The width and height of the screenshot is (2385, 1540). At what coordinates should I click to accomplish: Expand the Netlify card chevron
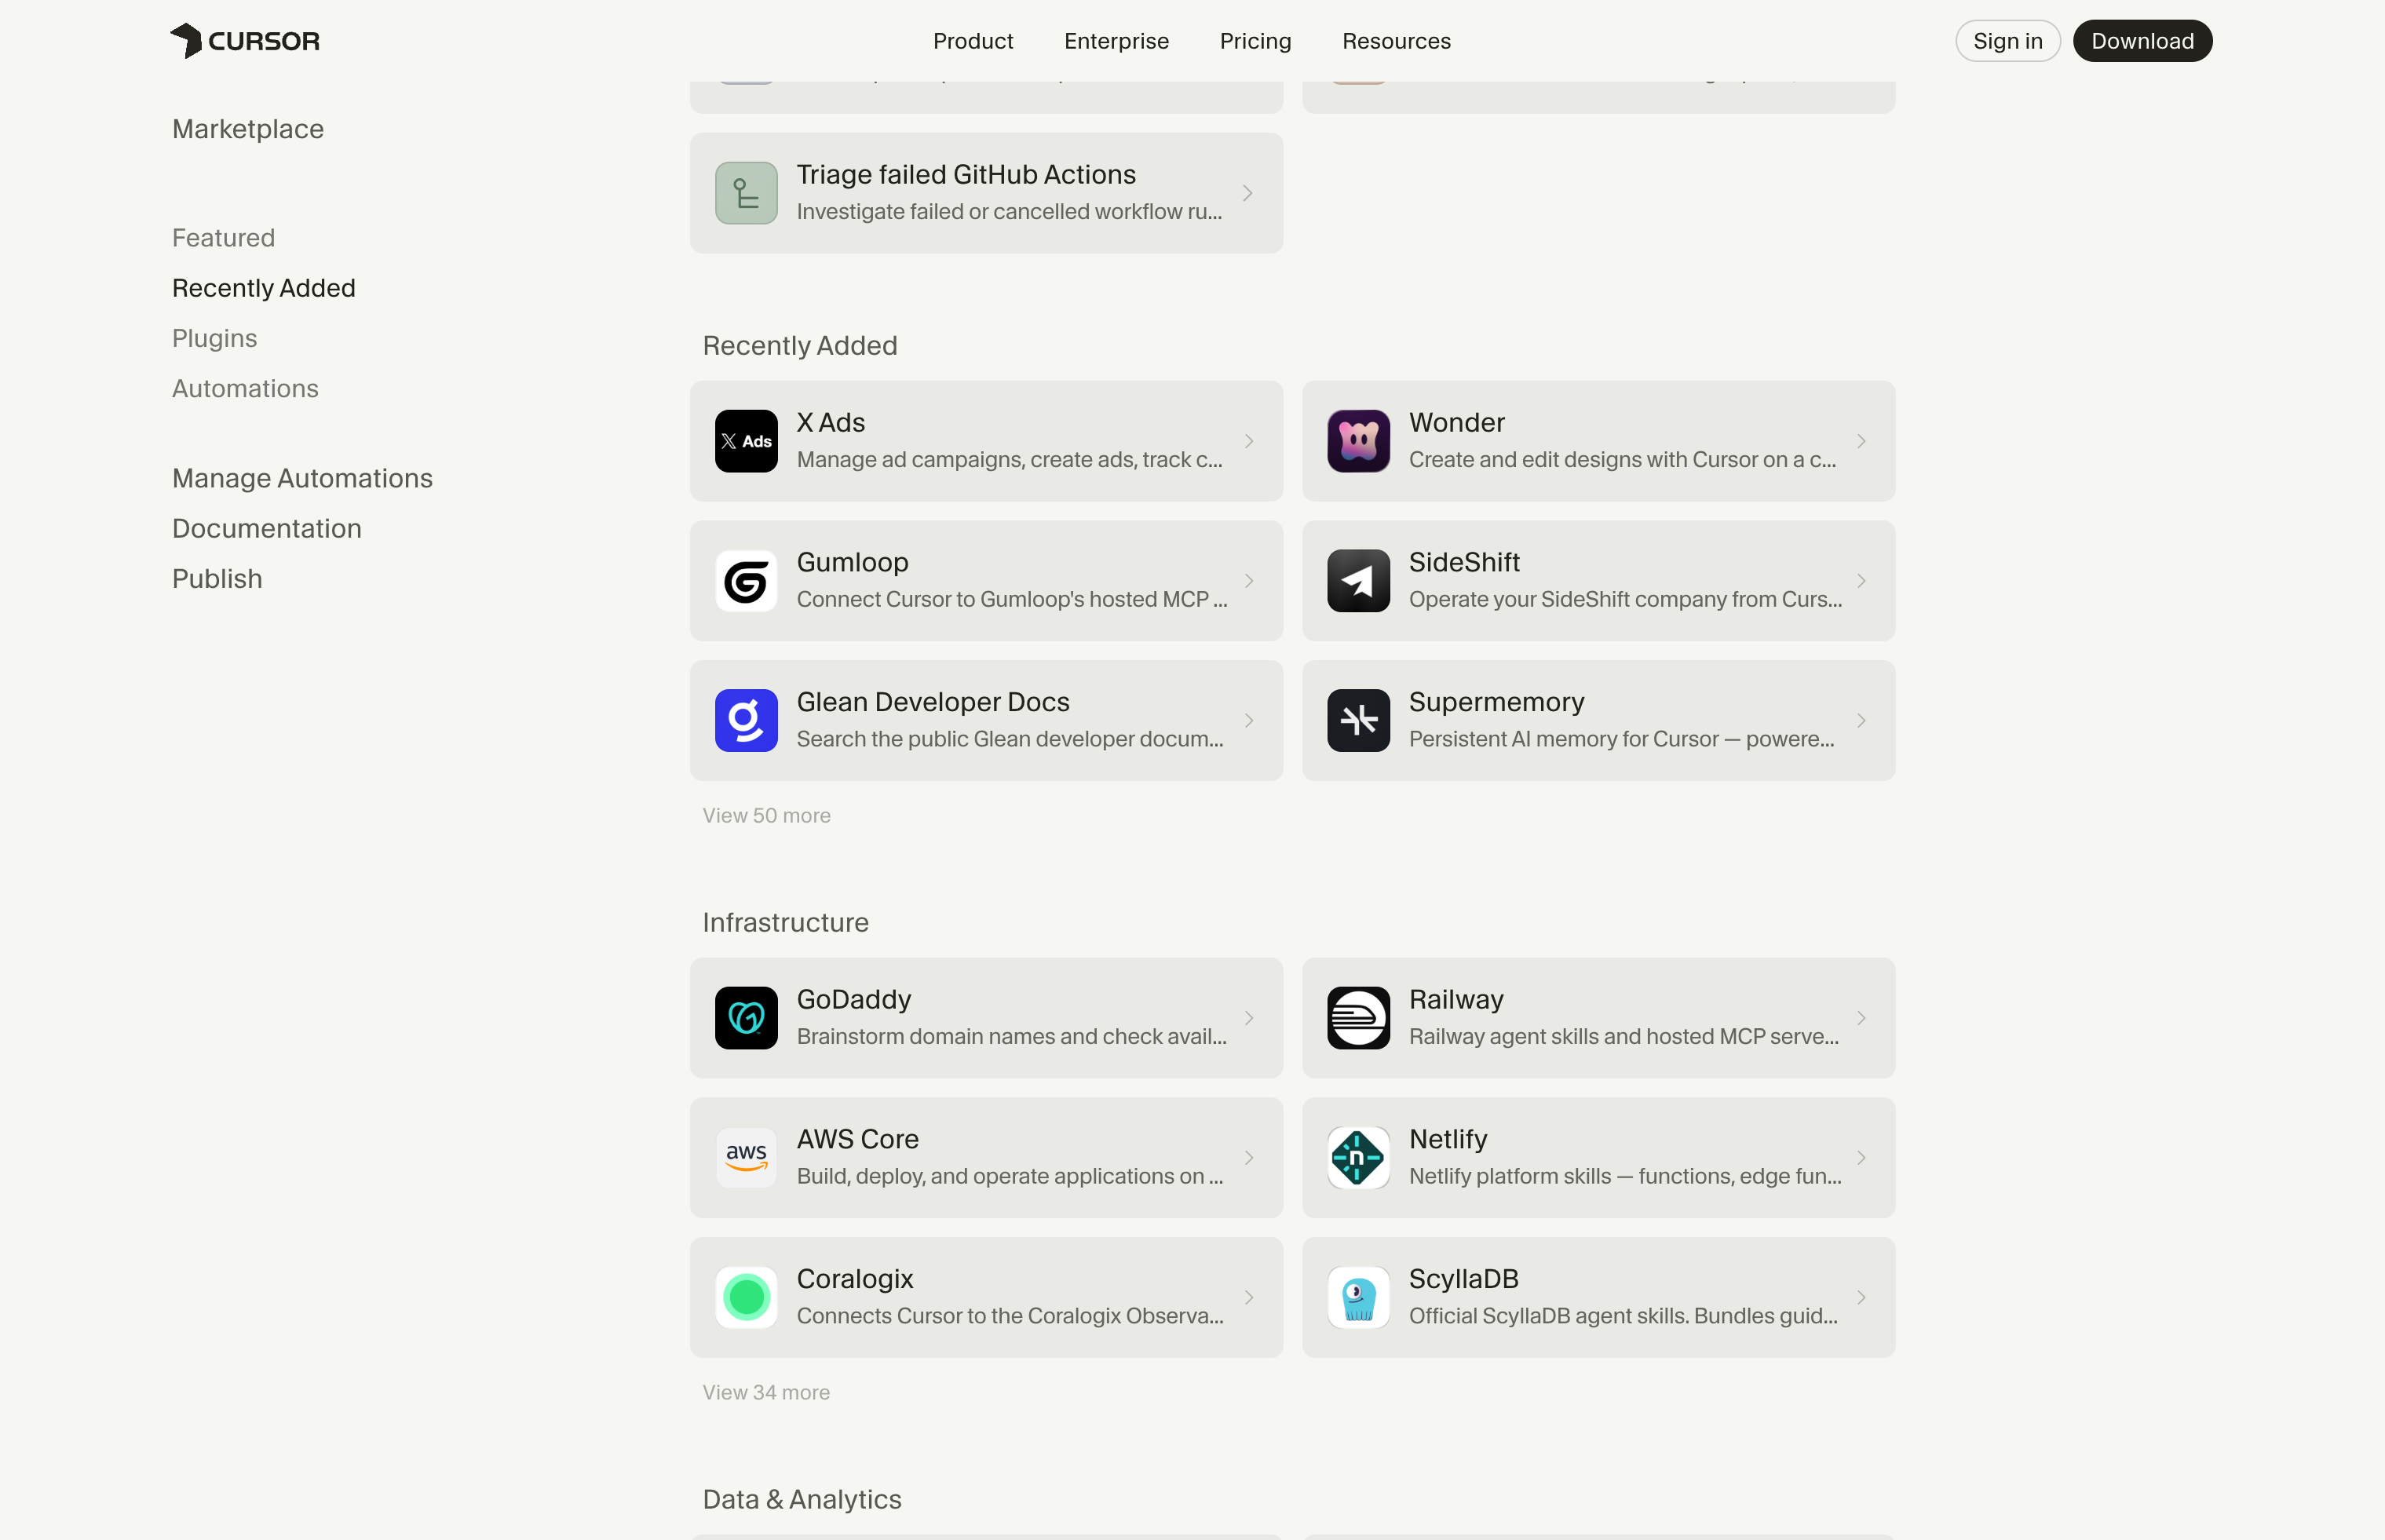click(1861, 1158)
